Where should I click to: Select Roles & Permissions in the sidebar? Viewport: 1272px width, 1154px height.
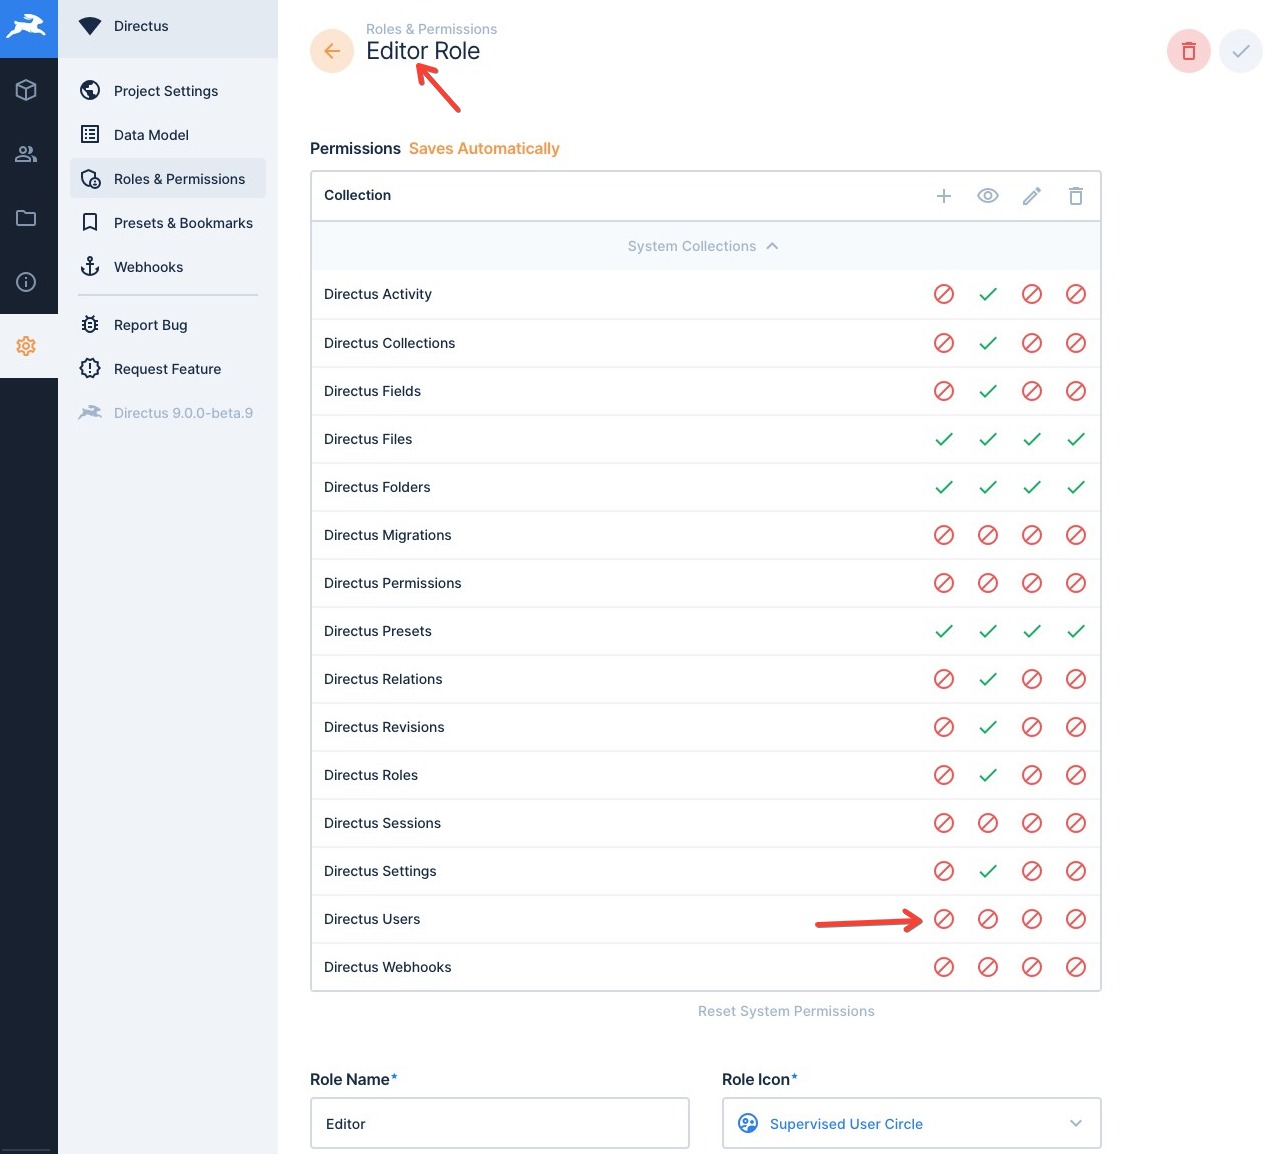(x=179, y=179)
